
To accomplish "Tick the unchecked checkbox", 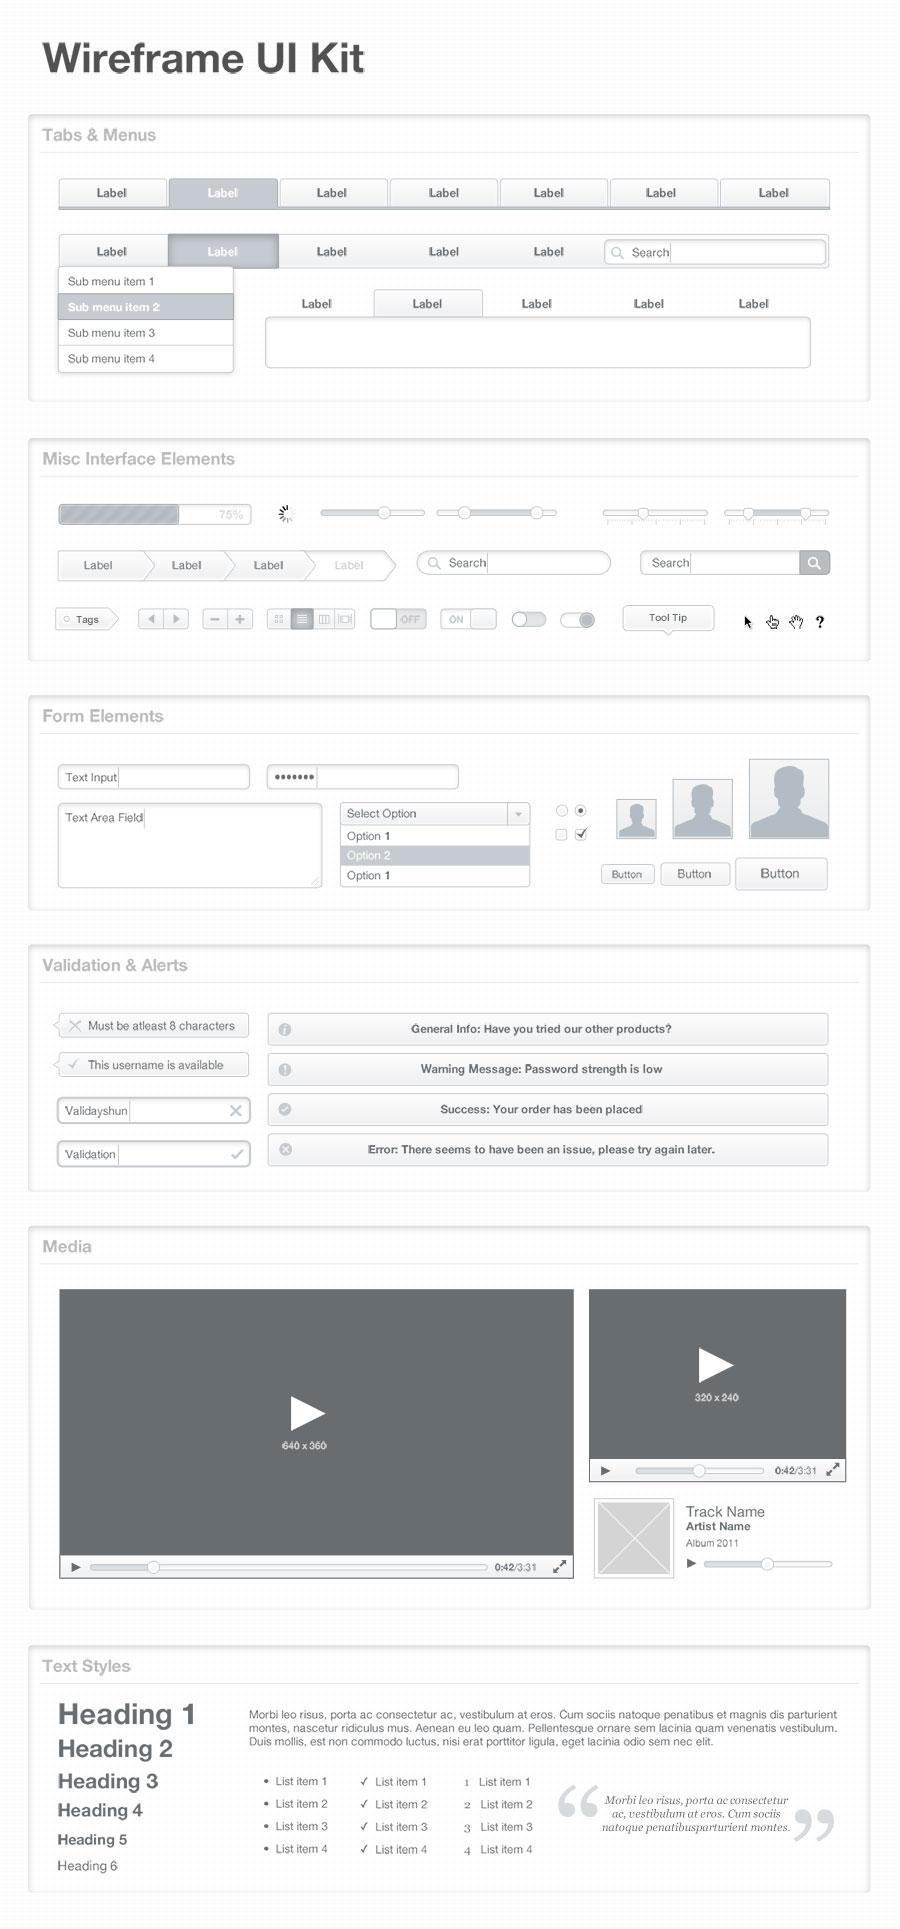I will [561, 834].
